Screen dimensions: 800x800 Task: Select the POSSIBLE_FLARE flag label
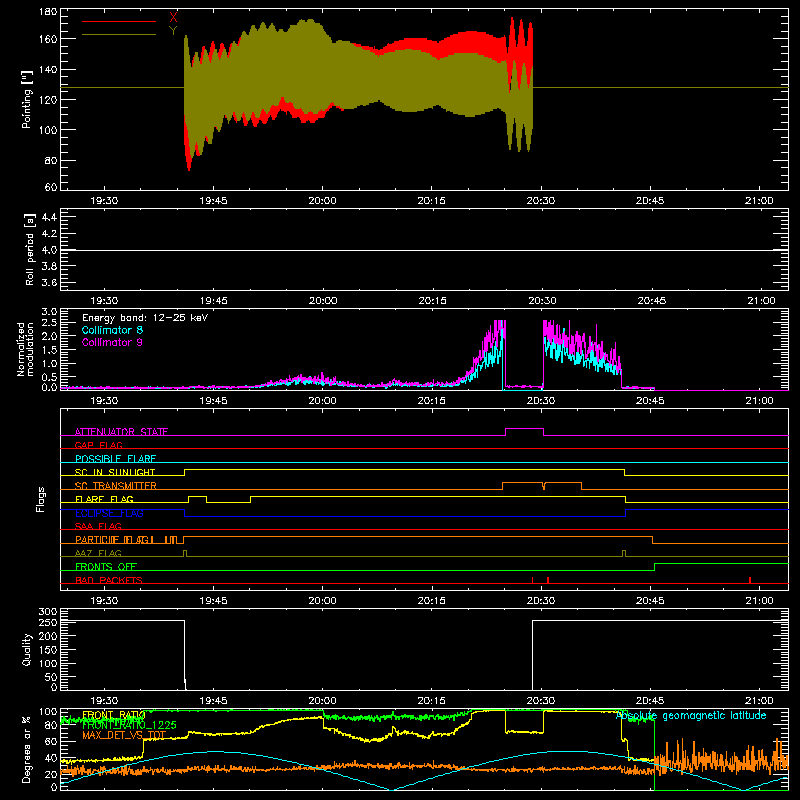pyautogui.click(x=115, y=459)
